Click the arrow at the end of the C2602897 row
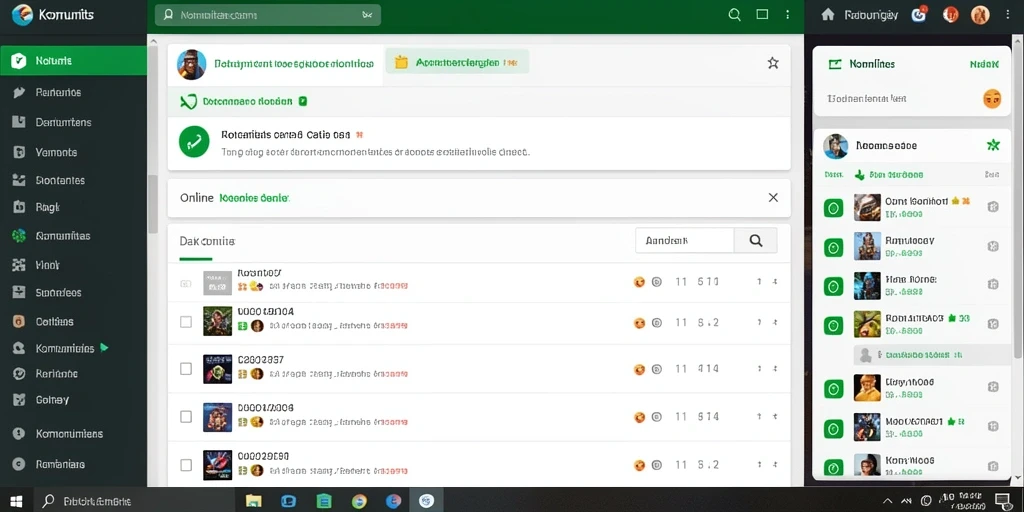 pos(775,369)
